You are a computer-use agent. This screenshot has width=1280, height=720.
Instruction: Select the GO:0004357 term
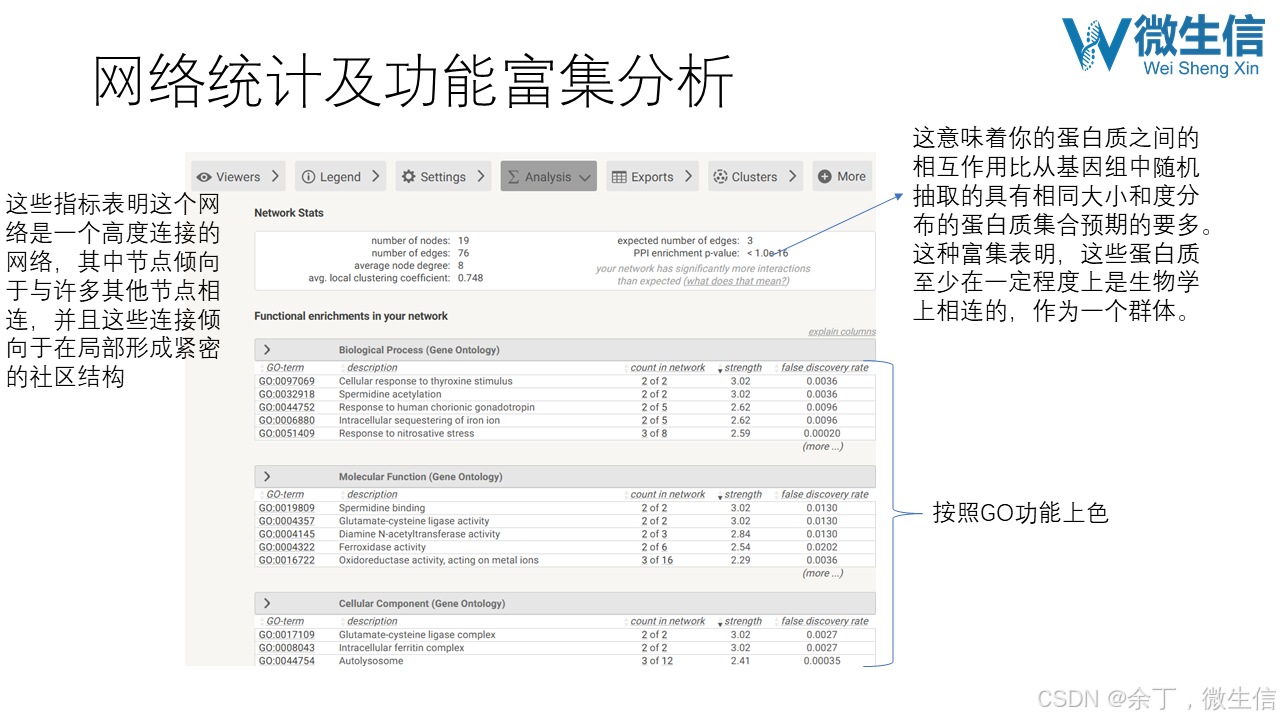(x=287, y=521)
